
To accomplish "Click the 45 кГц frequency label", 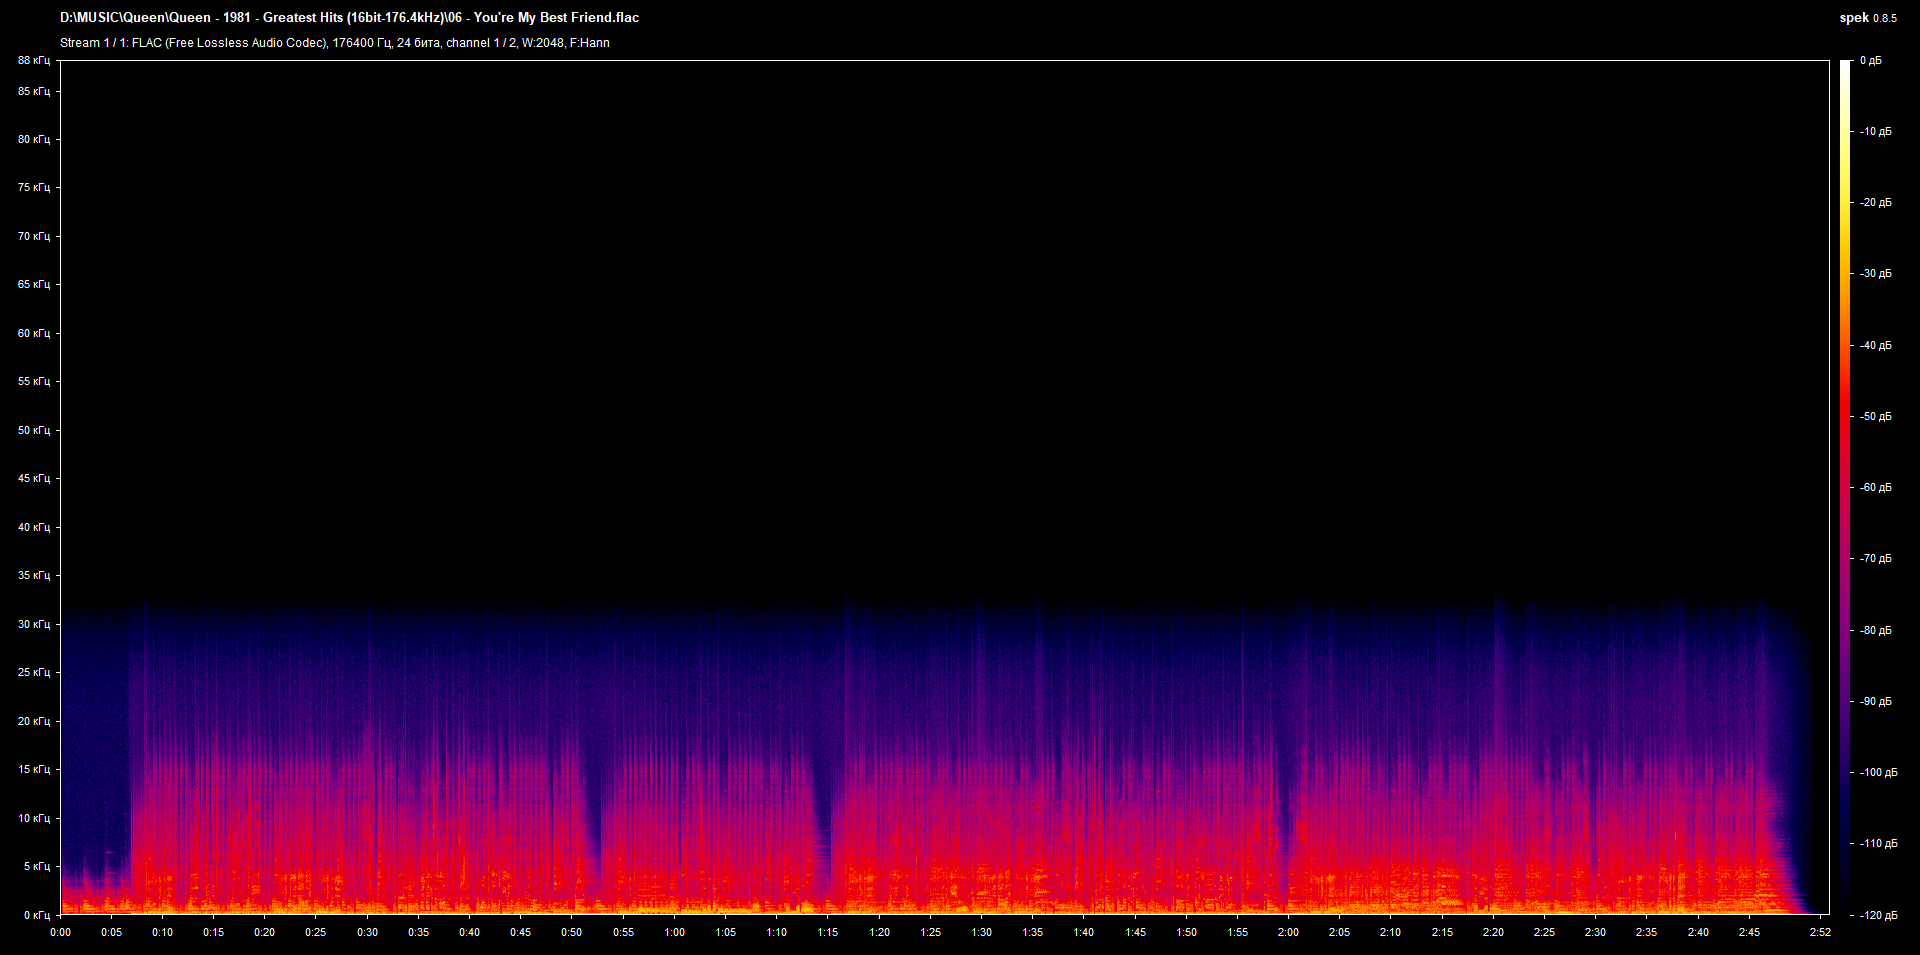I will pos(33,478).
